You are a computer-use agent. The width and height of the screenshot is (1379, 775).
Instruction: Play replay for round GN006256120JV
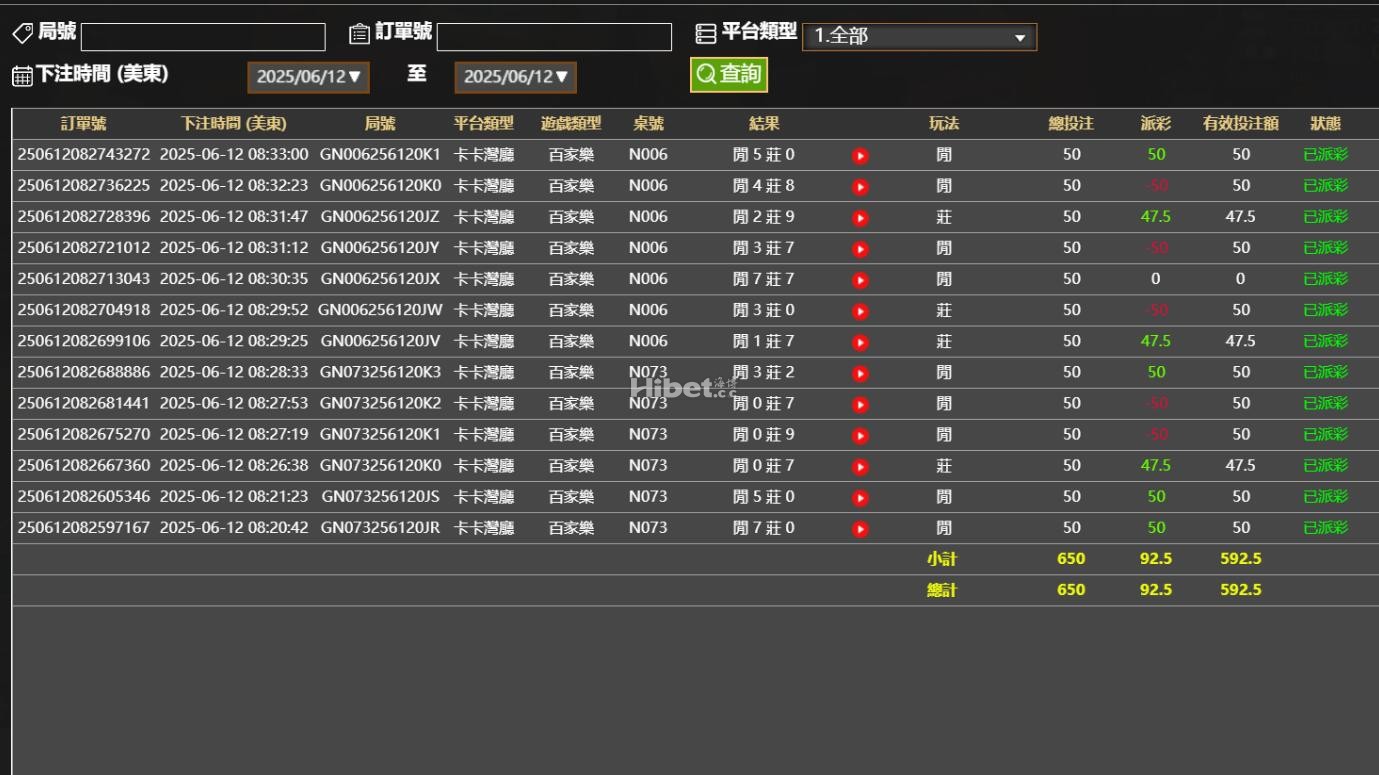pyautogui.click(x=860, y=343)
